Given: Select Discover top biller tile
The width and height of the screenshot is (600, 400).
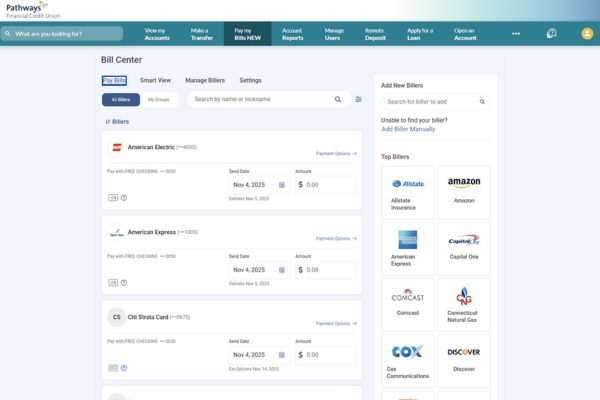Looking at the screenshot, I should point(464,361).
